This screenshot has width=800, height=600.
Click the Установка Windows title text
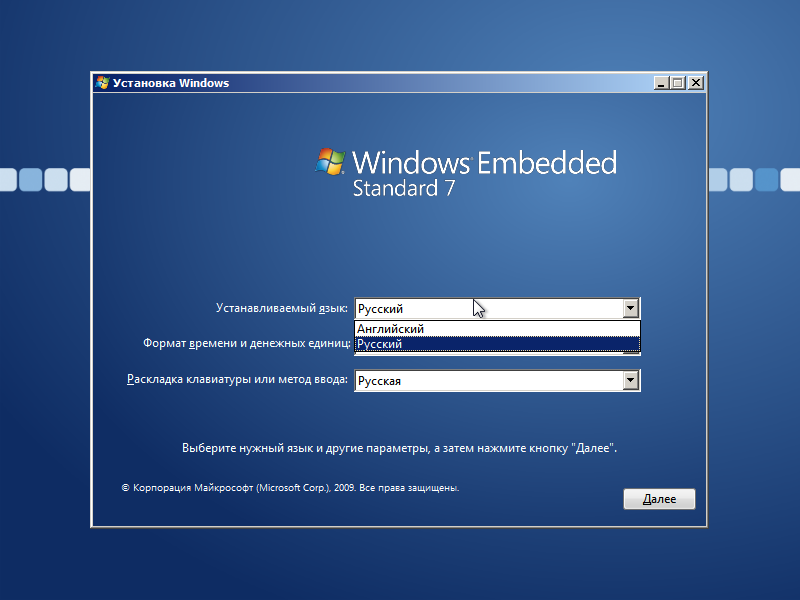171,83
